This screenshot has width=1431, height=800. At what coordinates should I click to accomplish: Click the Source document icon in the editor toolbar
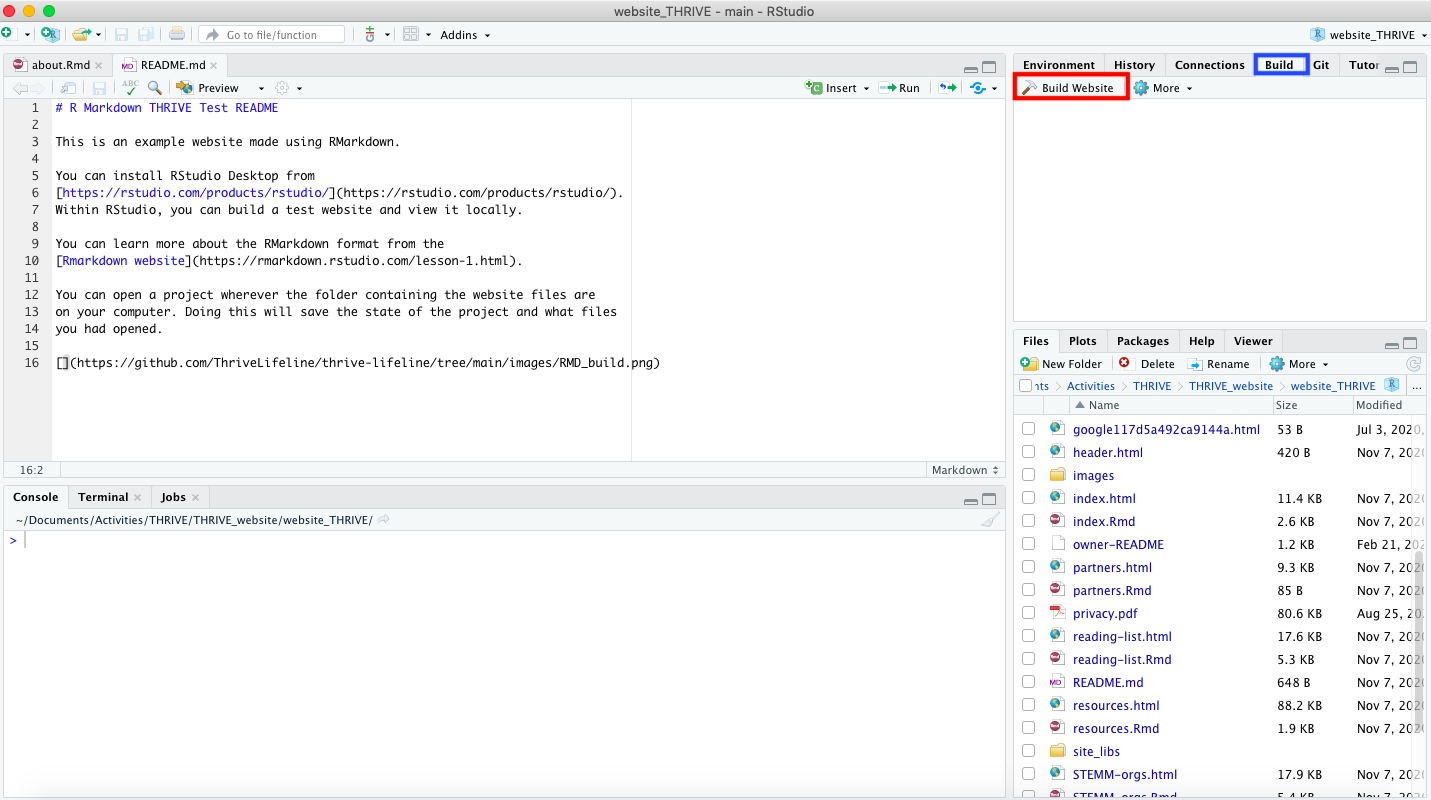coord(978,88)
